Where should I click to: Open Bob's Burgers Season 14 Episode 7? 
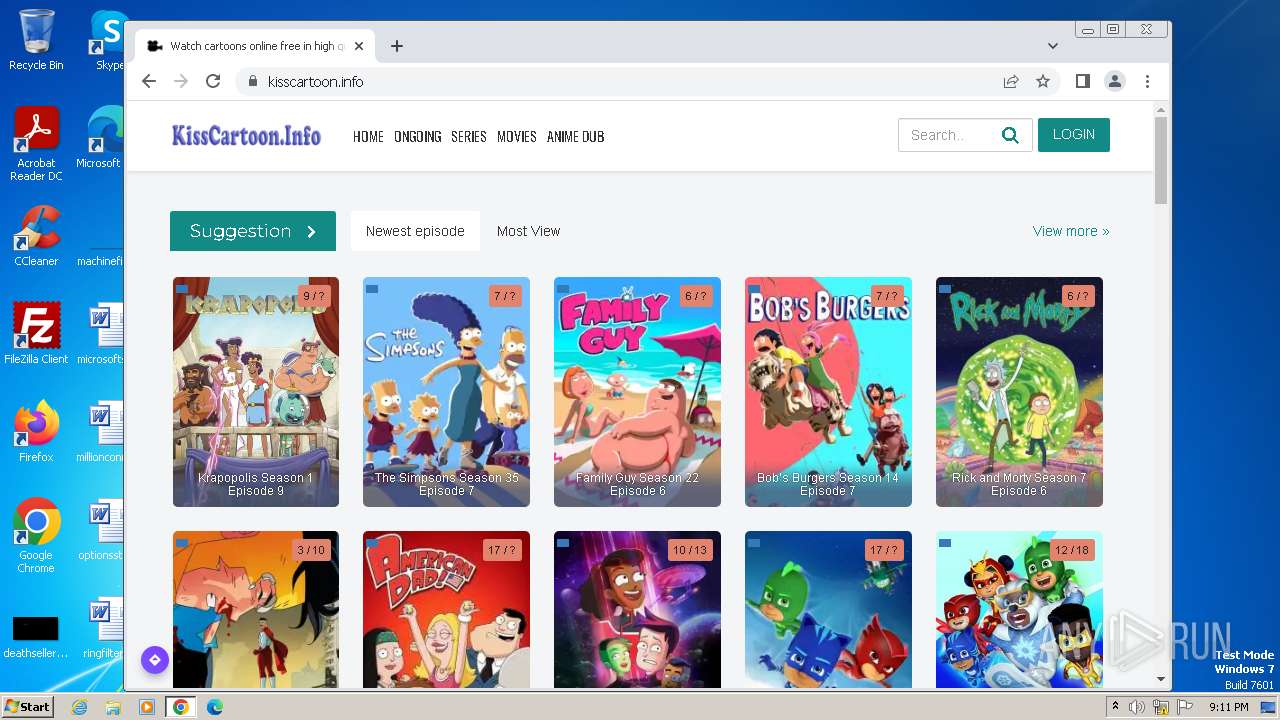pyautogui.click(x=828, y=392)
